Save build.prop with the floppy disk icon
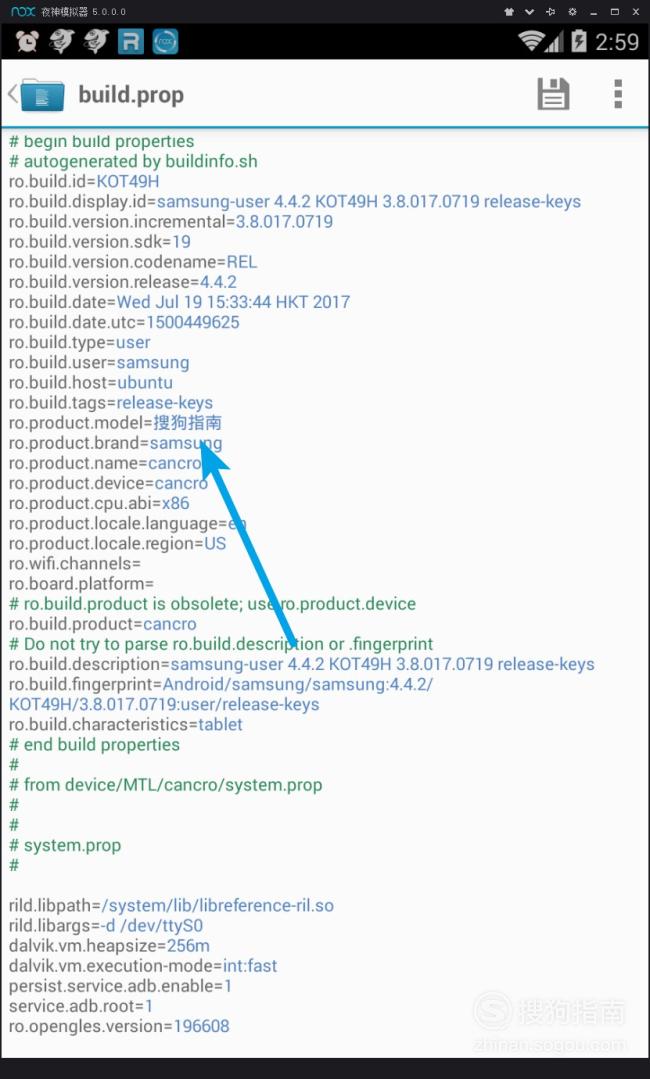The image size is (650, 1079). pos(553,94)
